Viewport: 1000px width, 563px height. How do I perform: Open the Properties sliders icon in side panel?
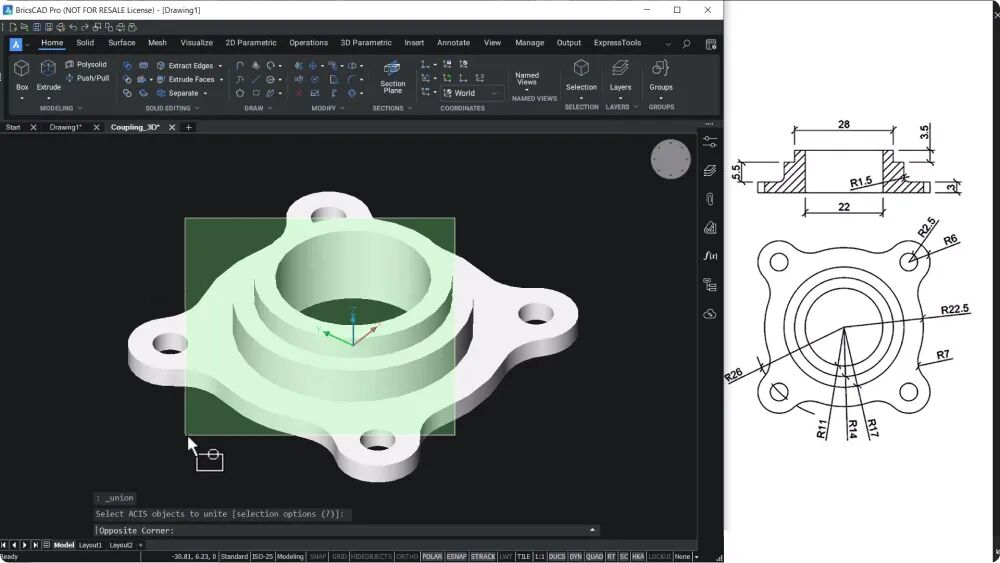(x=710, y=142)
